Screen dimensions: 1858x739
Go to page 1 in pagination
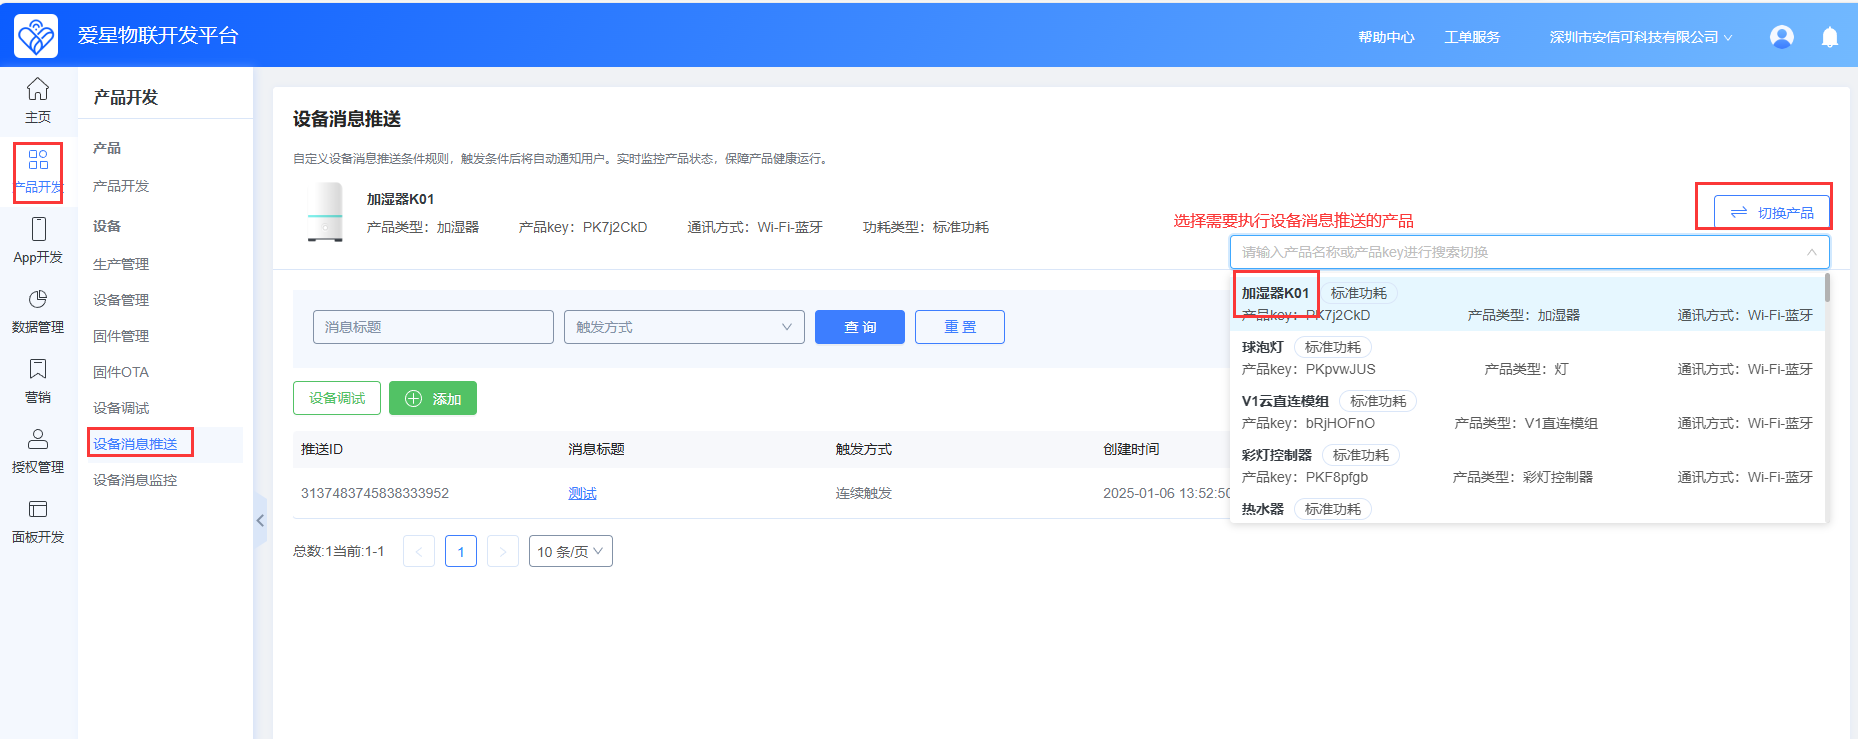pyautogui.click(x=461, y=551)
